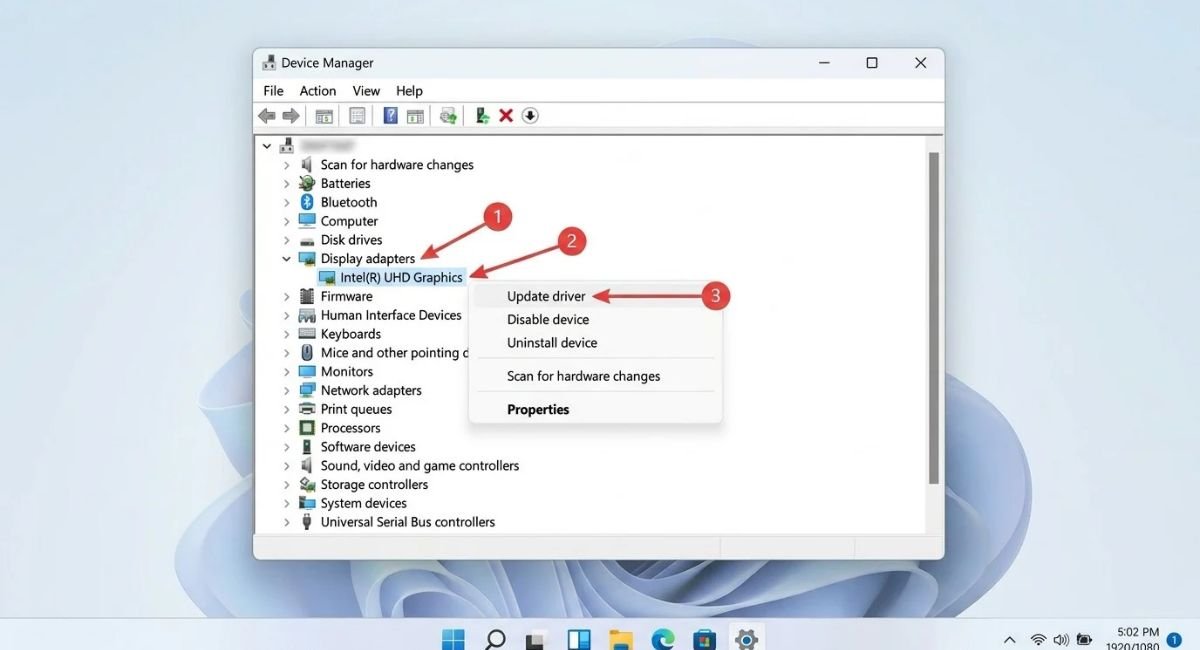Click the Batteries category icon
The height and width of the screenshot is (650, 1200).
click(307, 184)
